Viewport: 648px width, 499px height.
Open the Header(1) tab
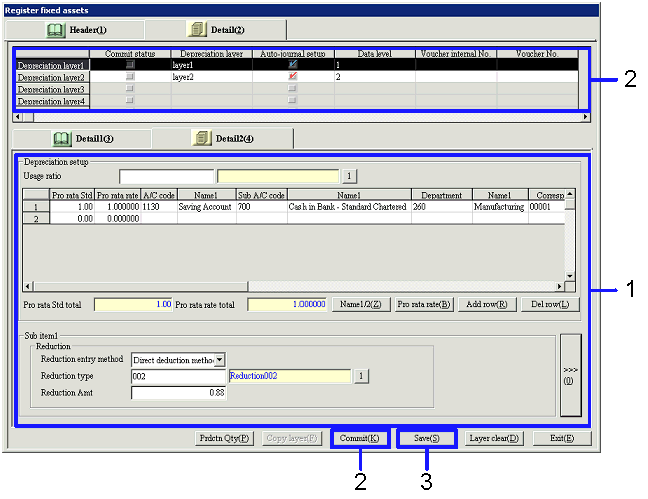click(x=82, y=29)
